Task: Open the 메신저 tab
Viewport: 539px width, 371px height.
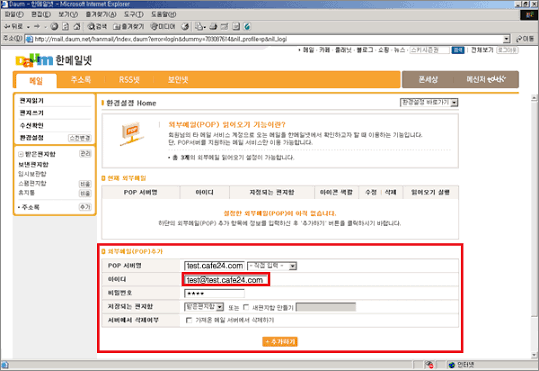Action: point(486,80)
